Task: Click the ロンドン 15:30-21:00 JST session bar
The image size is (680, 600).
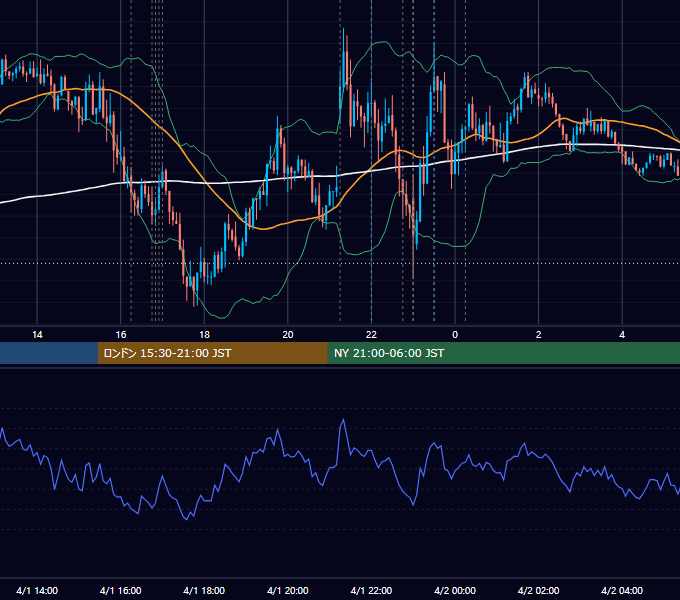Action: pyautogui.click(x=212, y=353)
